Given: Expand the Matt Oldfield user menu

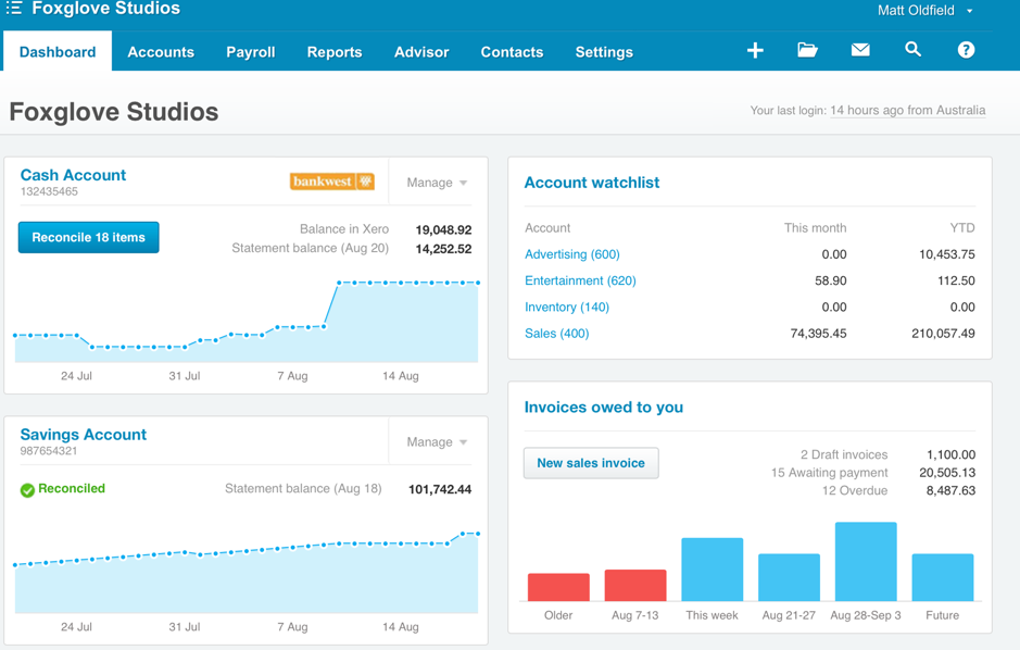Looking at the screenshot, I should coord(925,11).
